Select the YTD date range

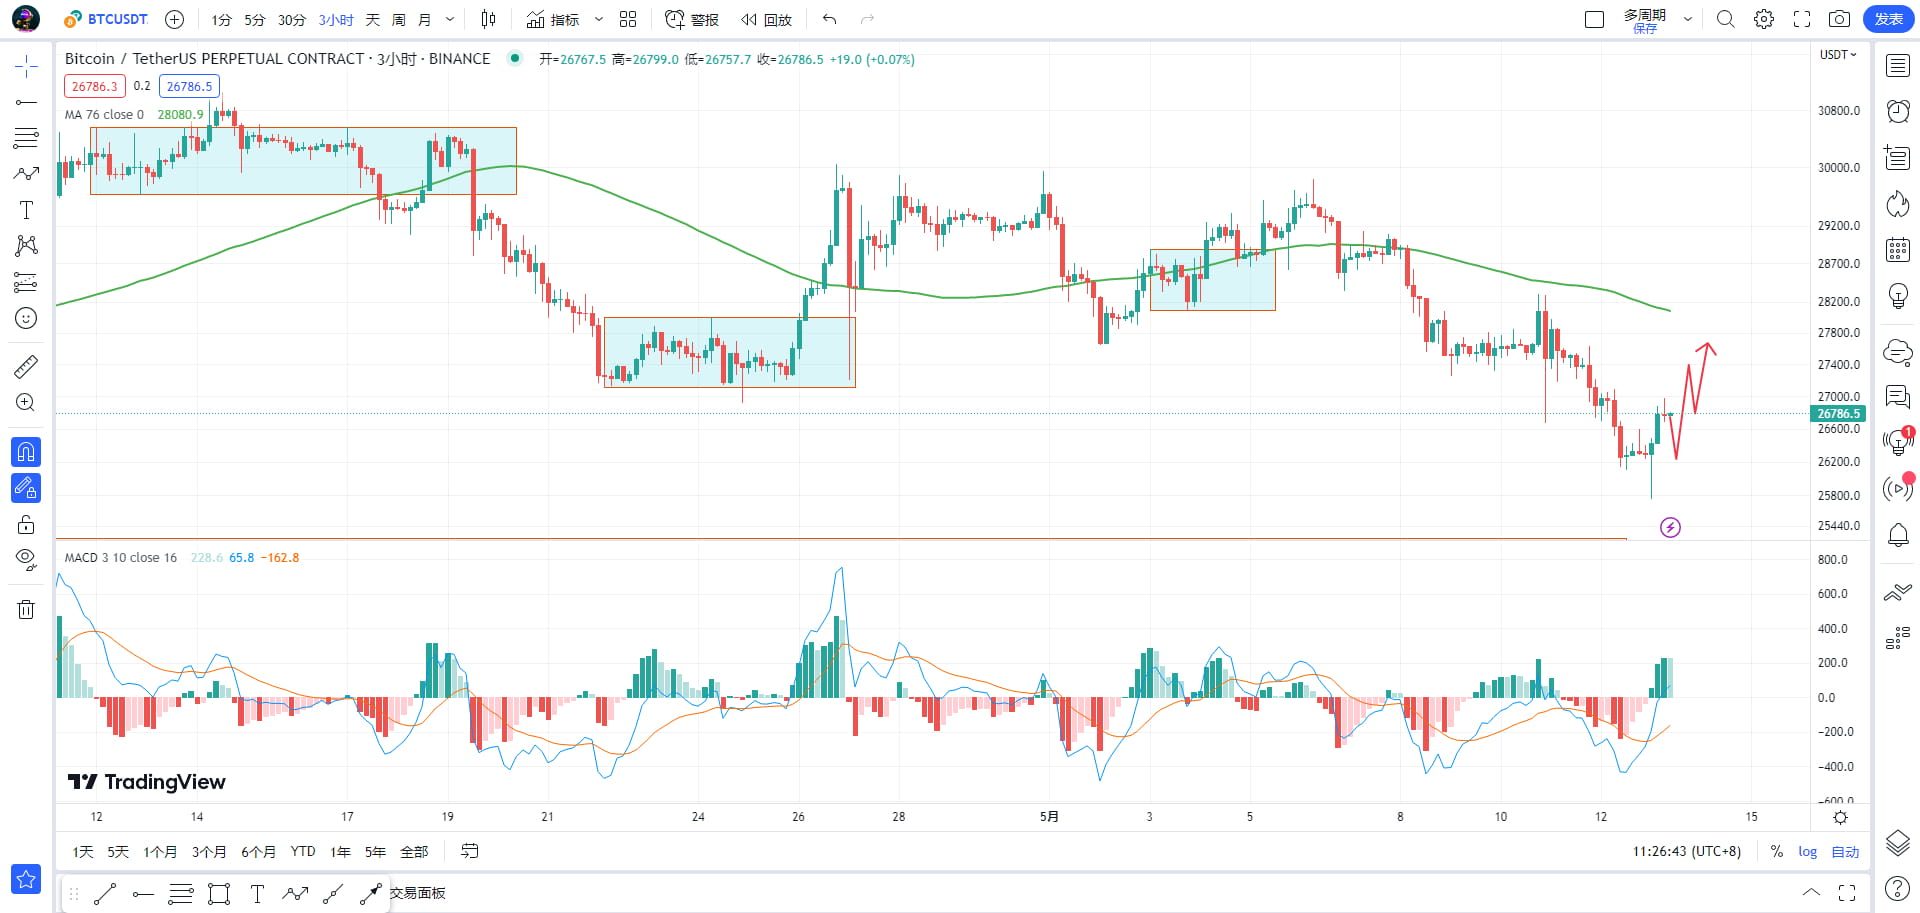303,852
